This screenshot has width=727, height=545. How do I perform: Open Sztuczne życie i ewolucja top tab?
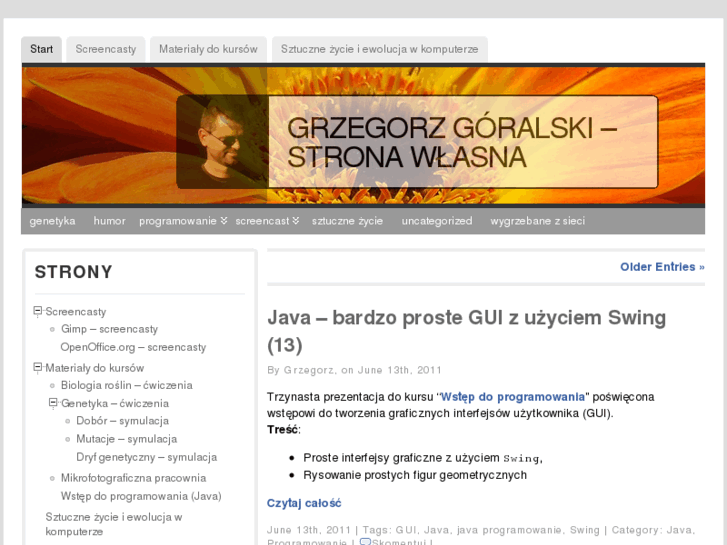[x=379, y=49]
